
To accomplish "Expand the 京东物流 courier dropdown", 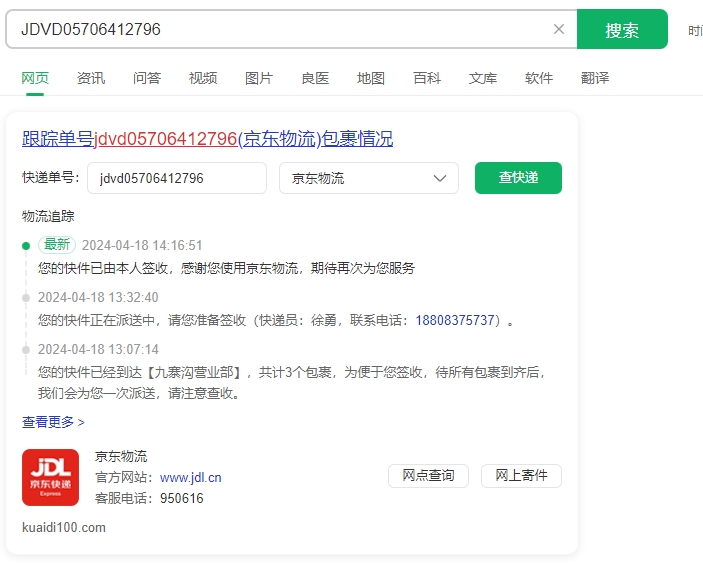I will pyautogui.click(x=369, y=178).
